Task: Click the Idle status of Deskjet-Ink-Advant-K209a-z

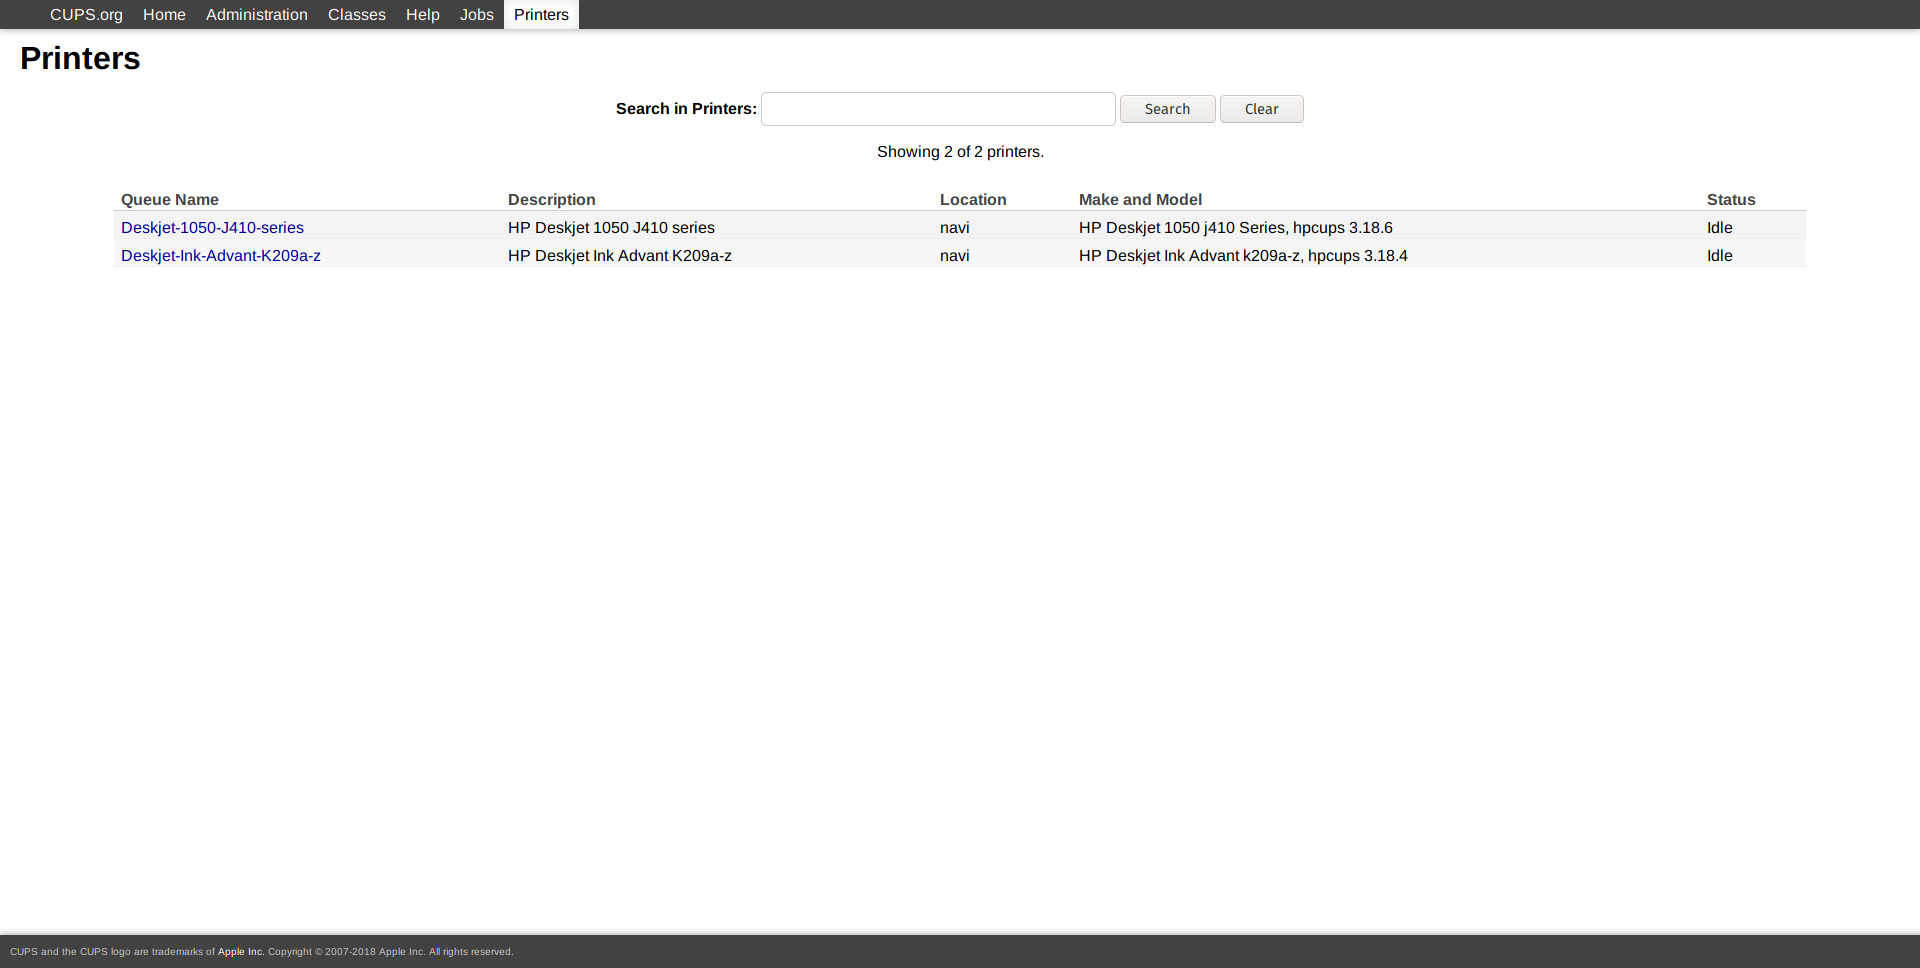Action: (1719, 256)
